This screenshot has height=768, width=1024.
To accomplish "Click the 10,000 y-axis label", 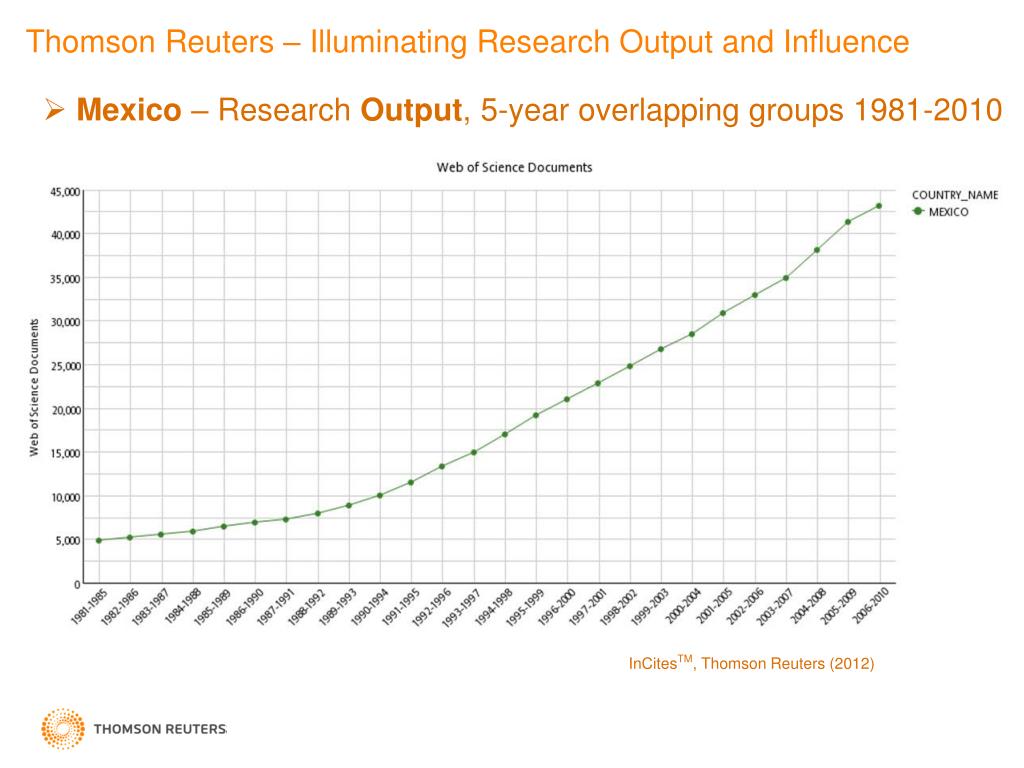I will [65, 498].
